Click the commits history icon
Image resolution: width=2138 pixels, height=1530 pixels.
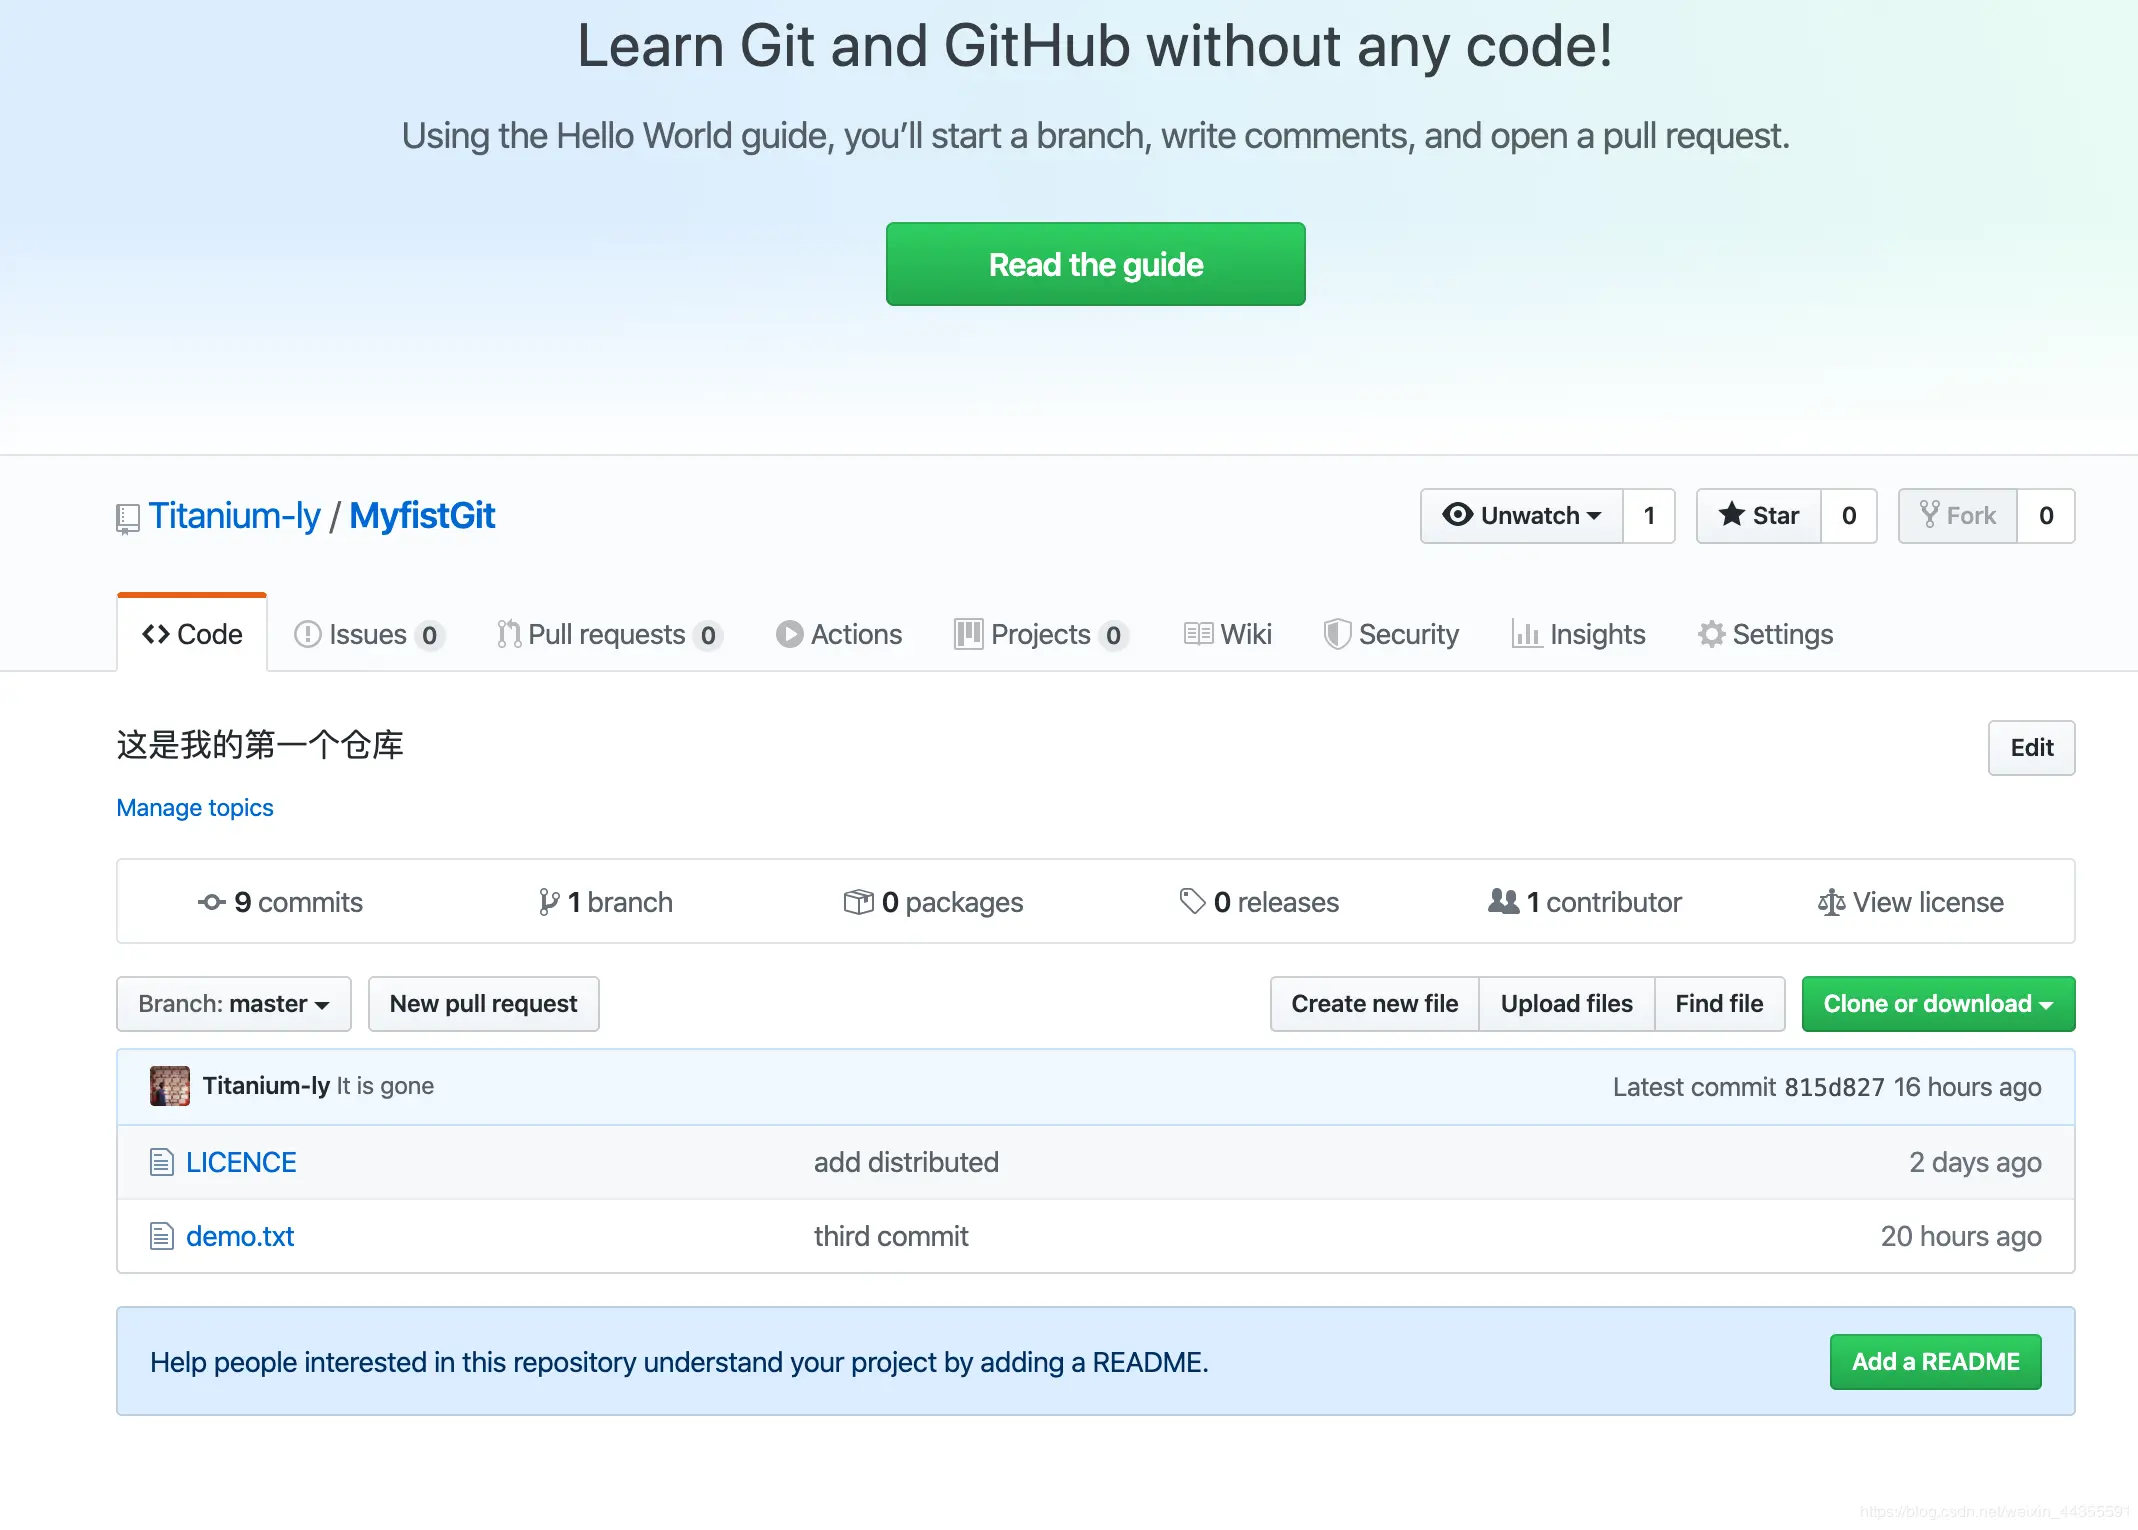pyautogui.click(x=211, y=902)
